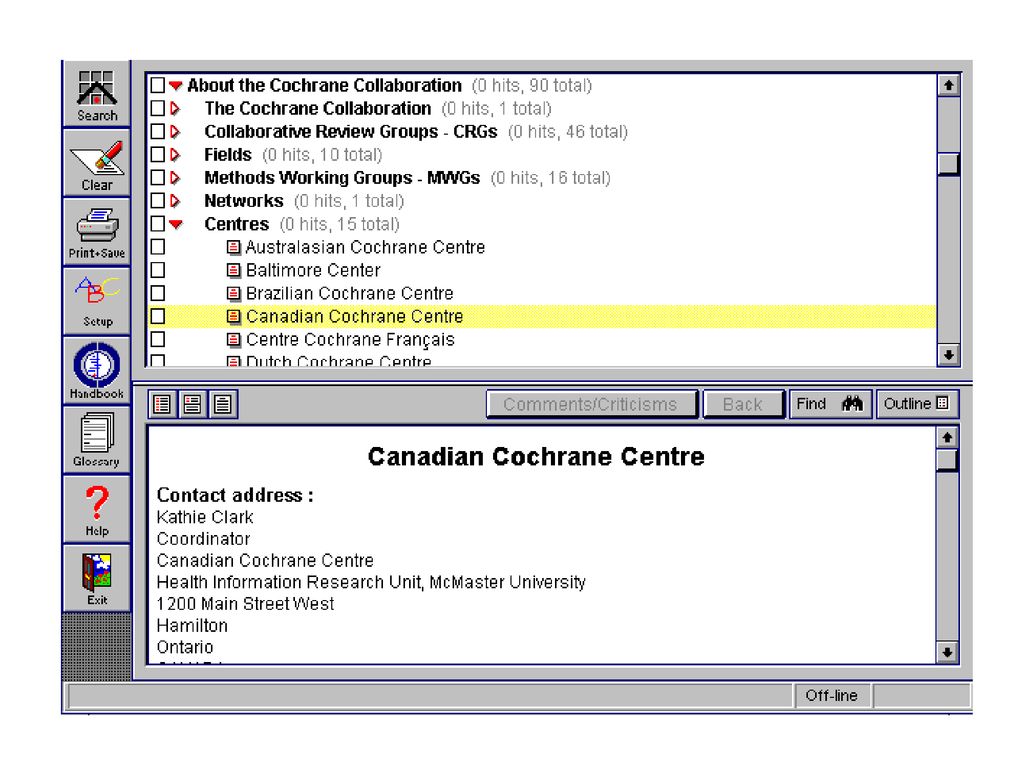Screen dimensions: 1024x768
Task: Select the Networks heading text
Action: pyautogui.click(x=244, y=200)
